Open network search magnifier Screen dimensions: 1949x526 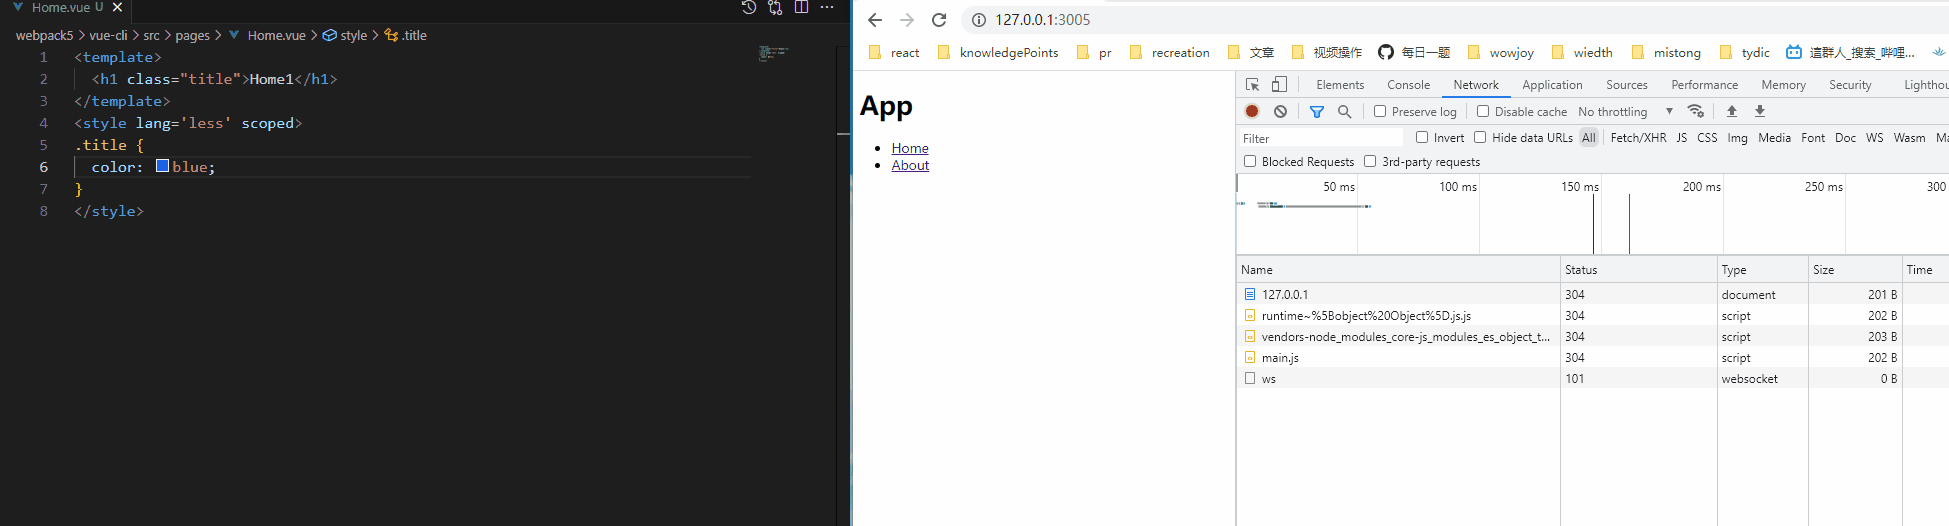(x=1345, y=112)
